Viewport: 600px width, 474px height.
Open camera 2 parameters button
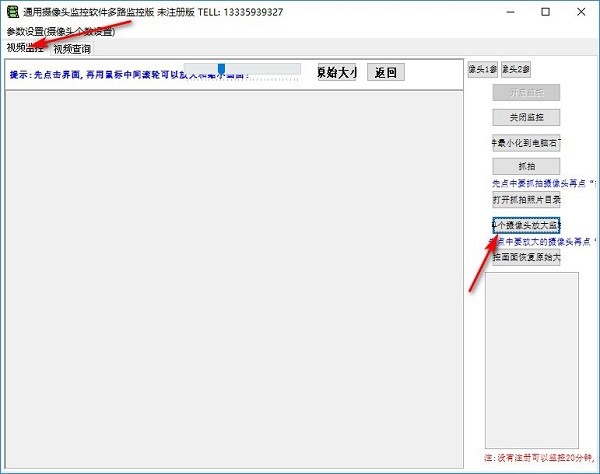tap(516, 69)
